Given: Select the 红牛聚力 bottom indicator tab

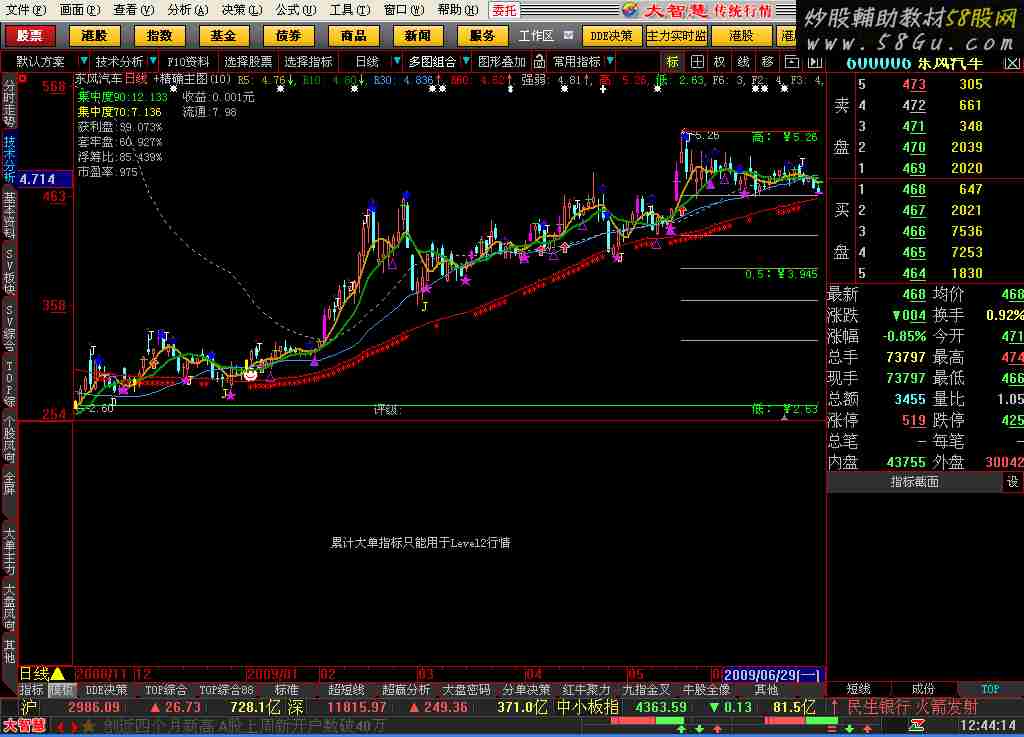Looking at the screenshot, I should 586,690.
